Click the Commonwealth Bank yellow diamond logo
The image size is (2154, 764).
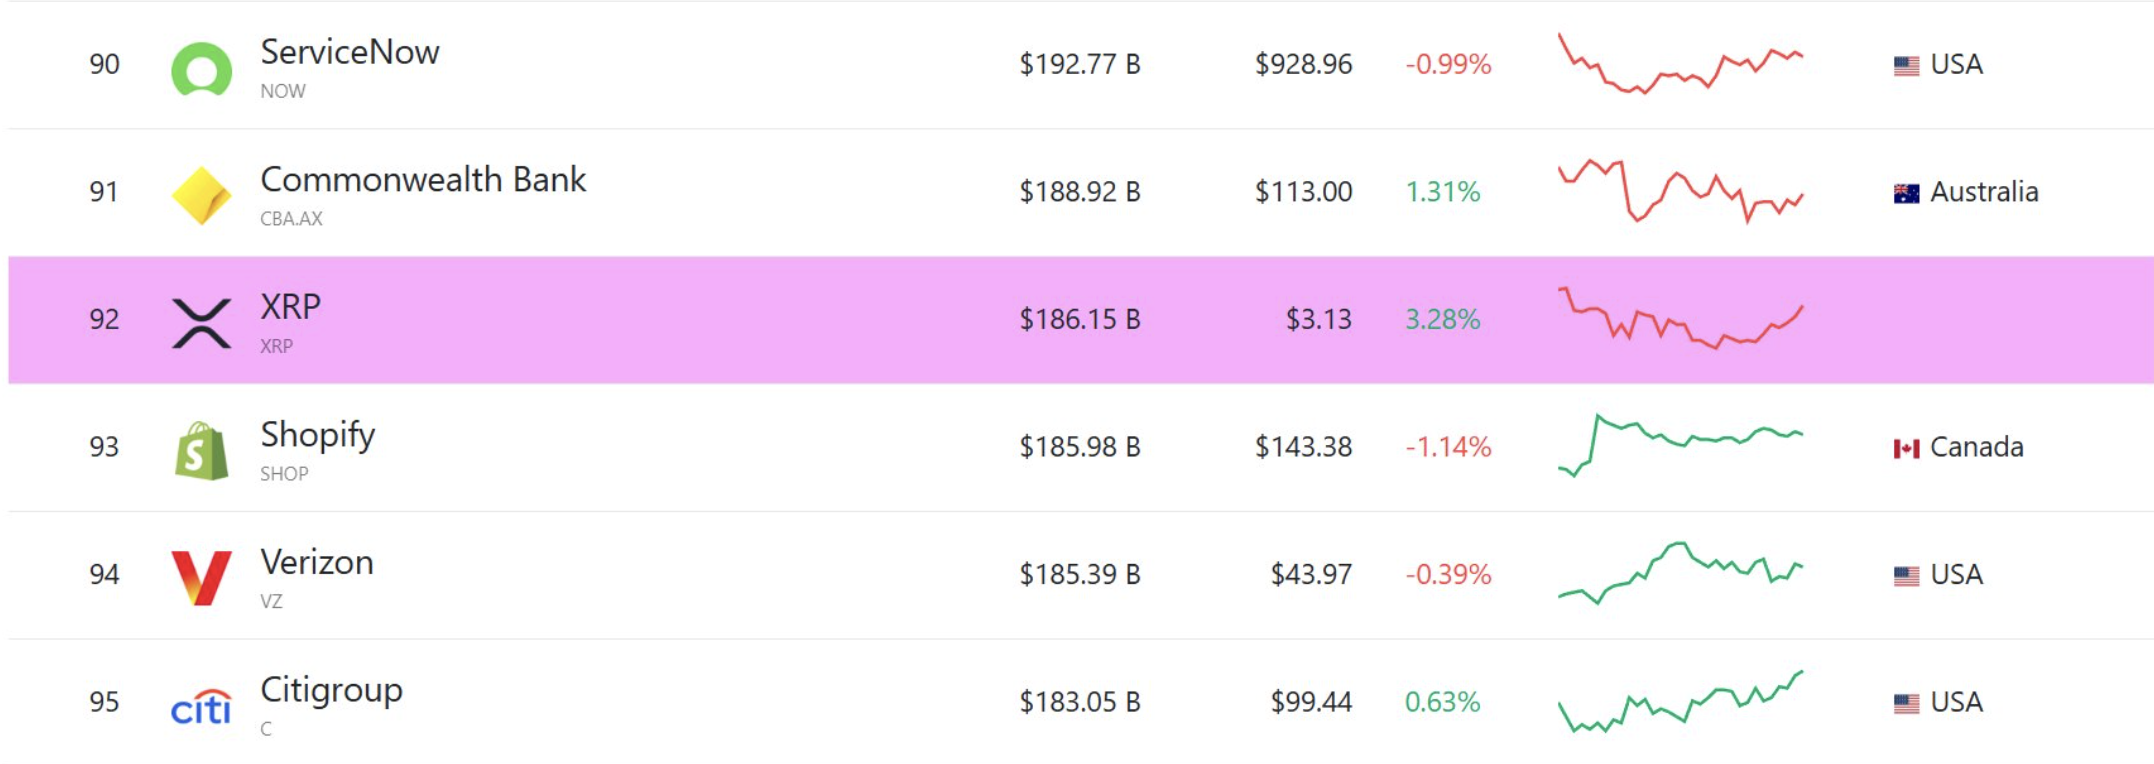tap(201, 192)
